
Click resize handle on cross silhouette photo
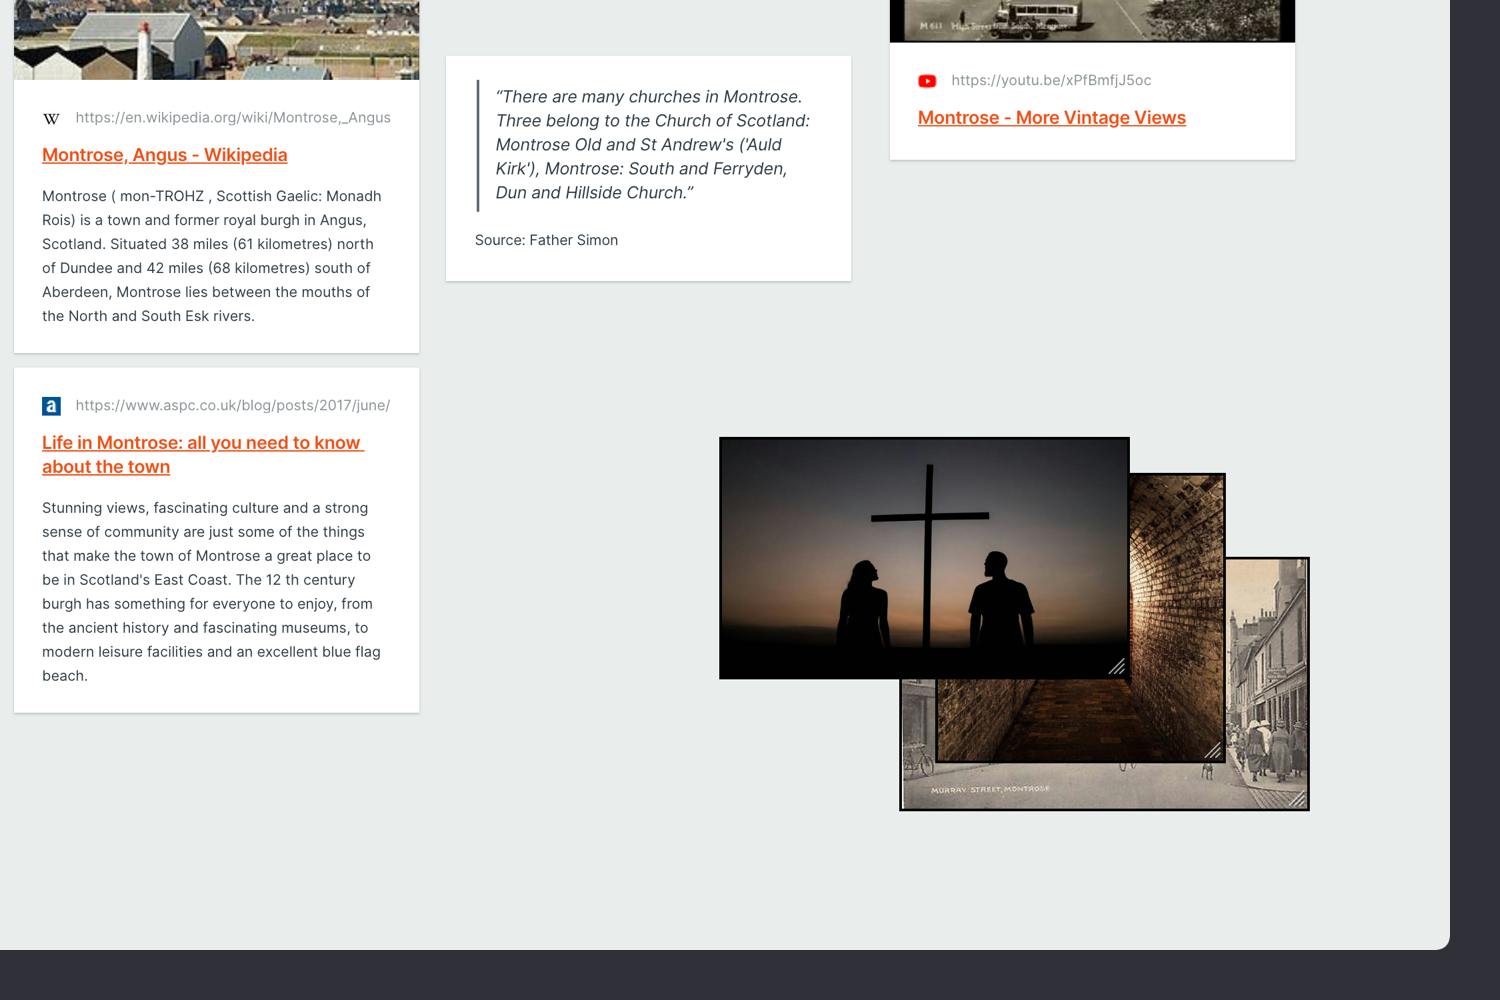[x=1116, y=666]
